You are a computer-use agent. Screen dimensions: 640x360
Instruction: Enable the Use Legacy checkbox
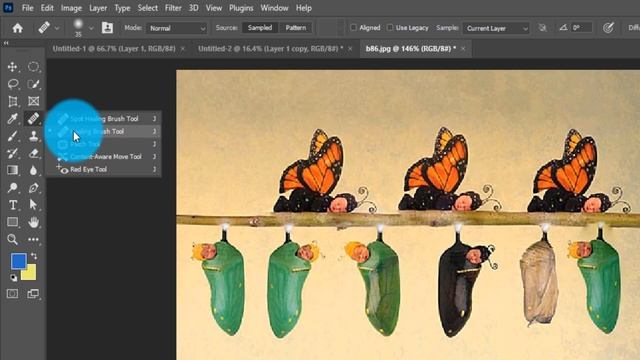(x=390, y=28)
